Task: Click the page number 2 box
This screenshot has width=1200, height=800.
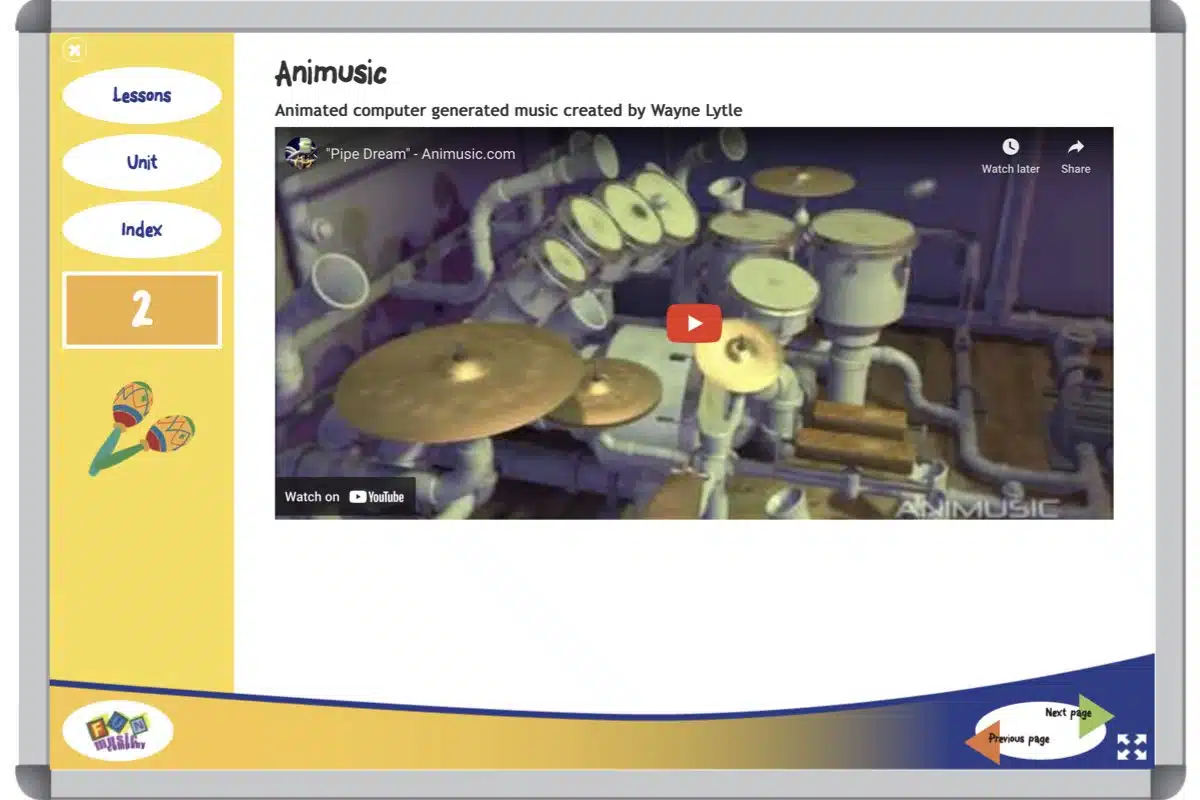Action: (x=141, y=310)
